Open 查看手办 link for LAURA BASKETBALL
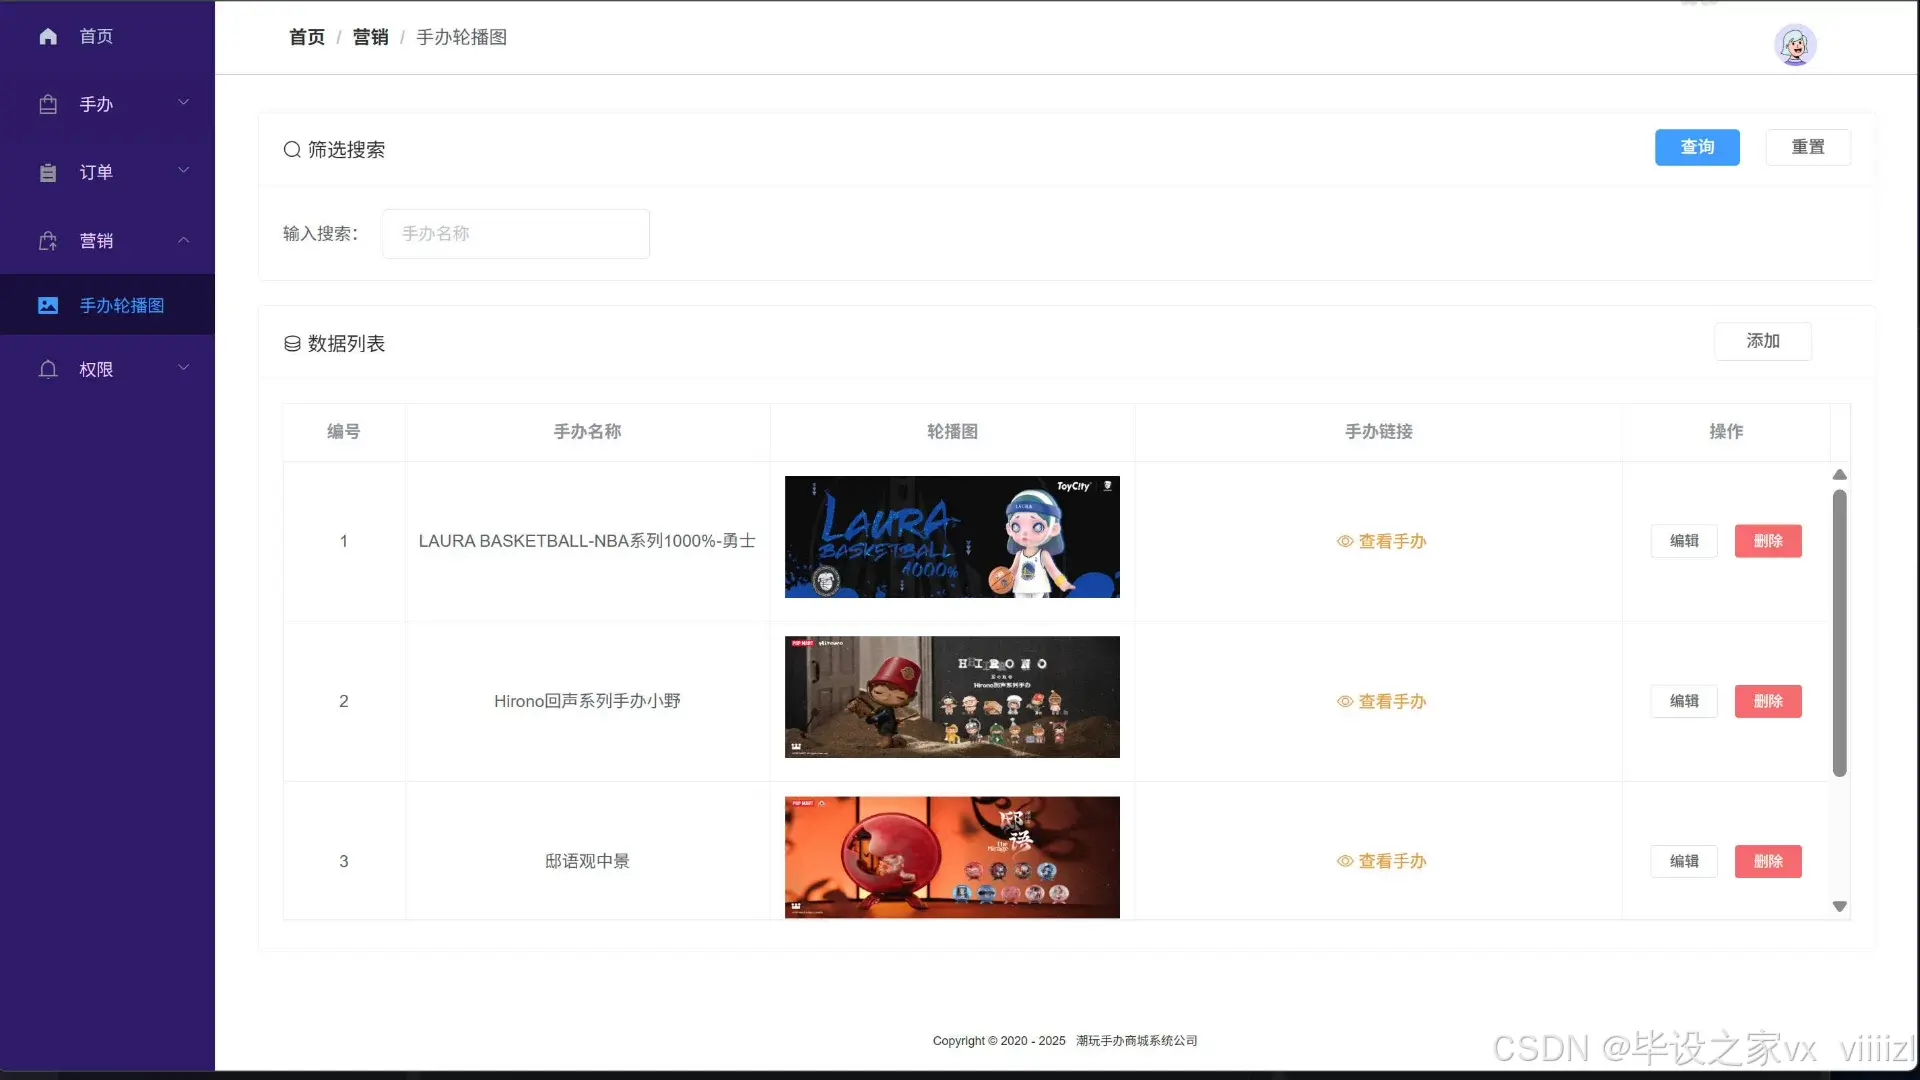Screen dimensions: 1920x1080 (x=1381, y=541)
